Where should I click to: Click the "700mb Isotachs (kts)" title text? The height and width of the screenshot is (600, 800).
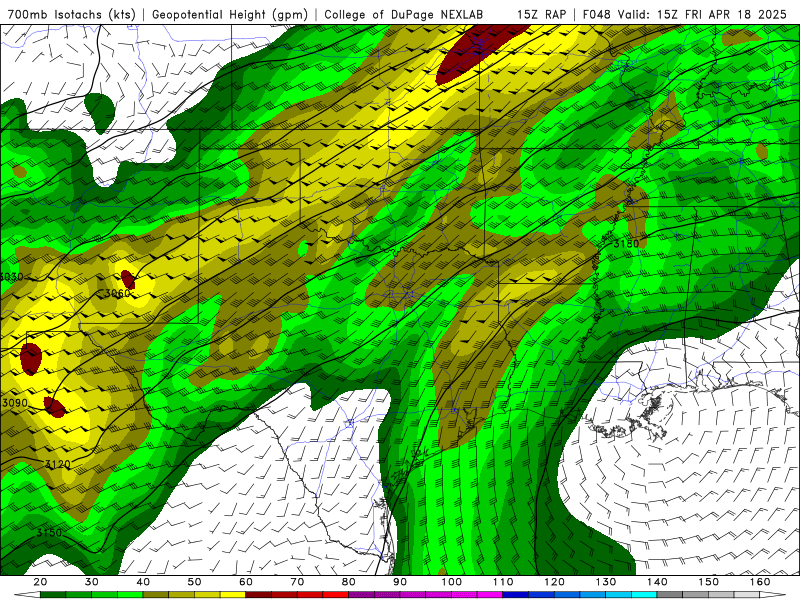click(71, 14)
